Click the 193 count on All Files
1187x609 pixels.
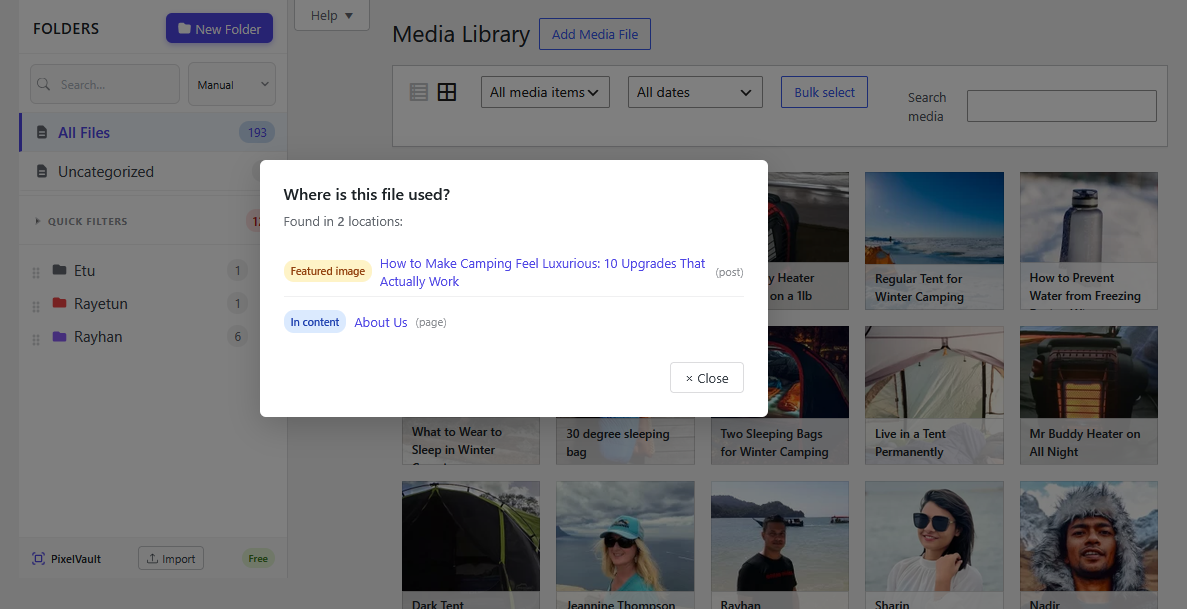click(257, 133)
